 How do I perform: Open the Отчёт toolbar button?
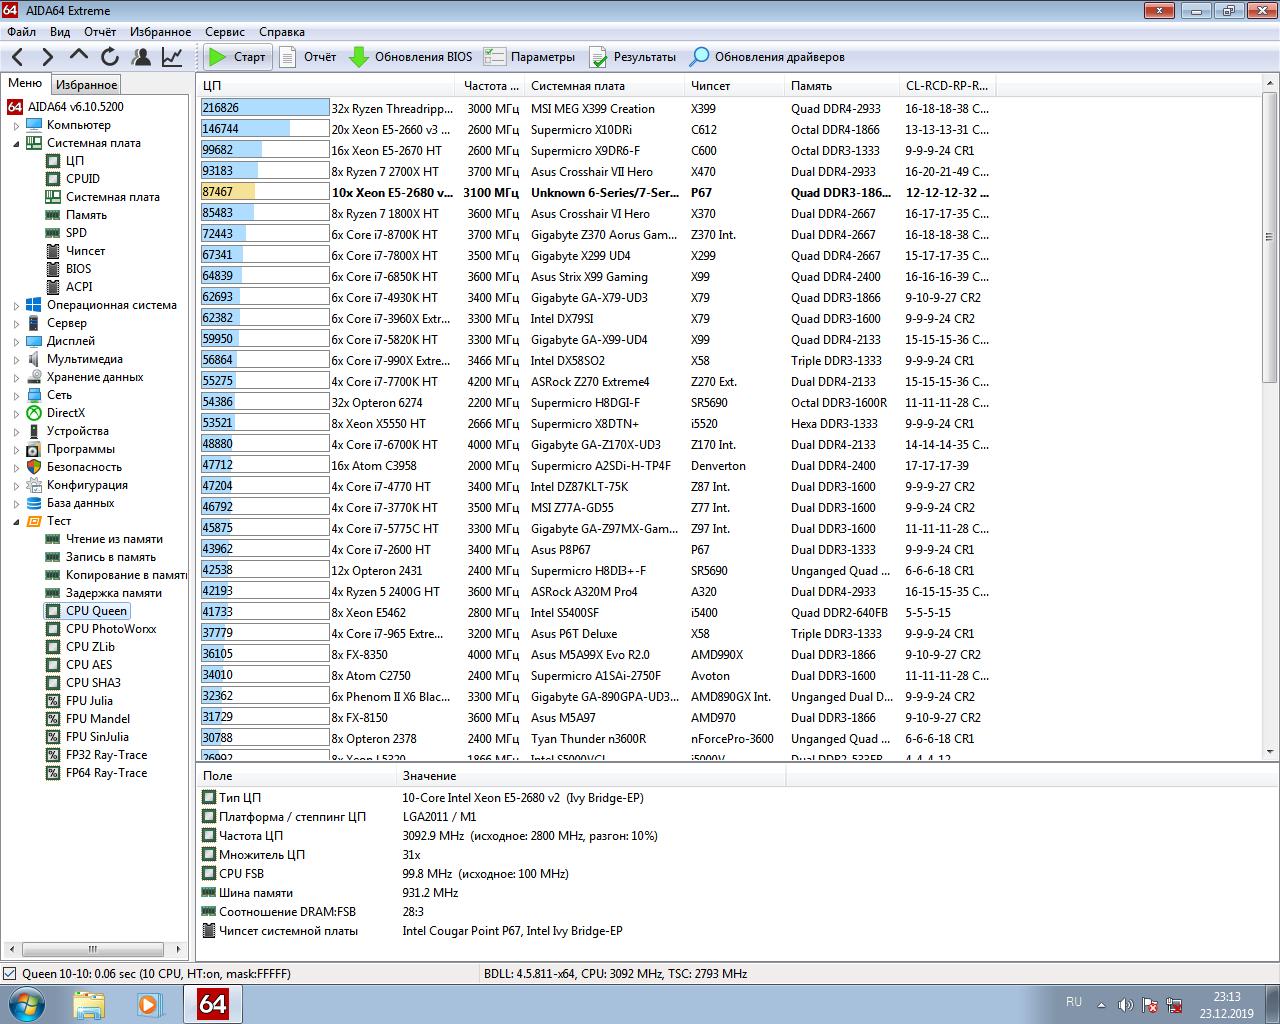coord(308,57)
